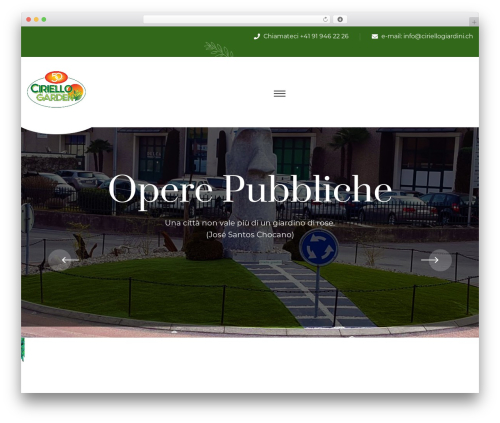Close the browser window with the red button

tap(29, 19)
